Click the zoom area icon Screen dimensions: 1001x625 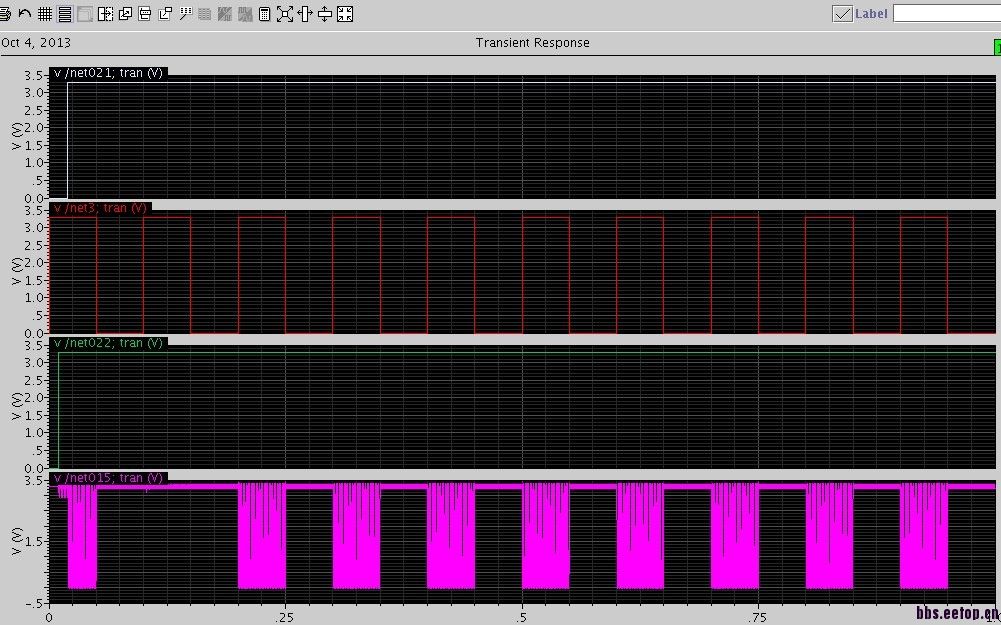pyautogui.click(x=285, y=13)
